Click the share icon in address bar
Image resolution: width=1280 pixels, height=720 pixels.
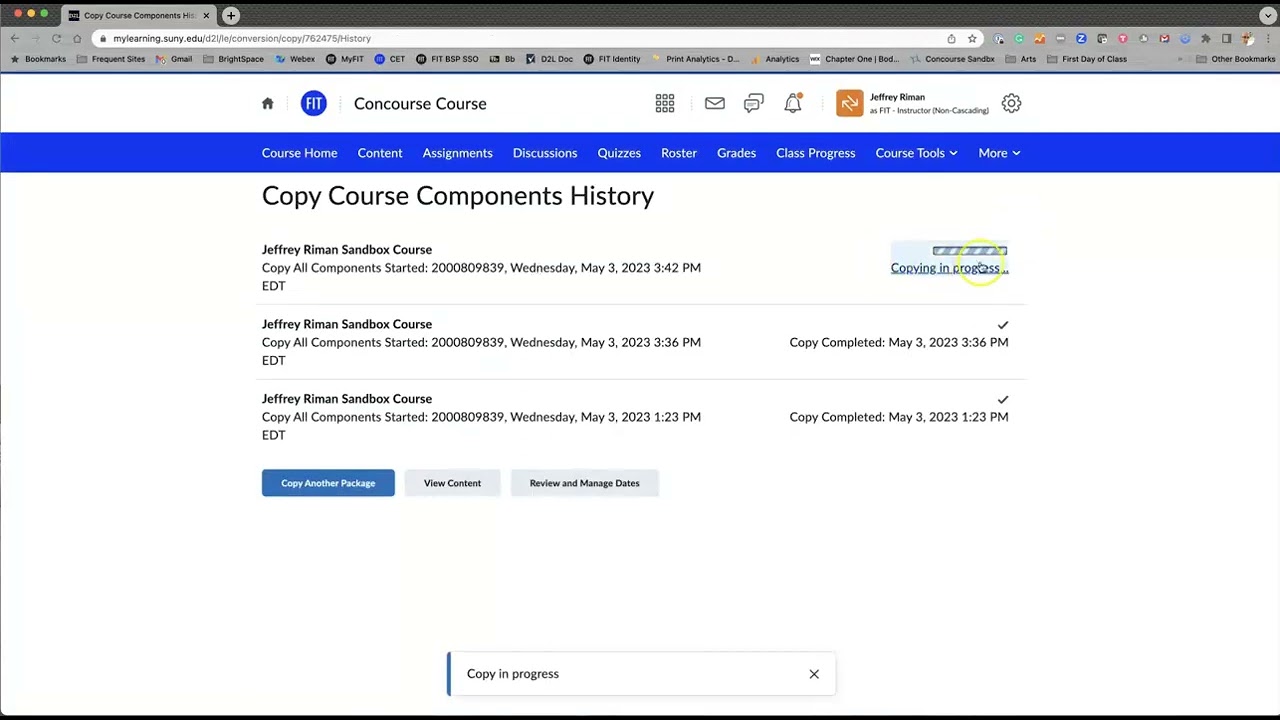click(x=951, y=38)
